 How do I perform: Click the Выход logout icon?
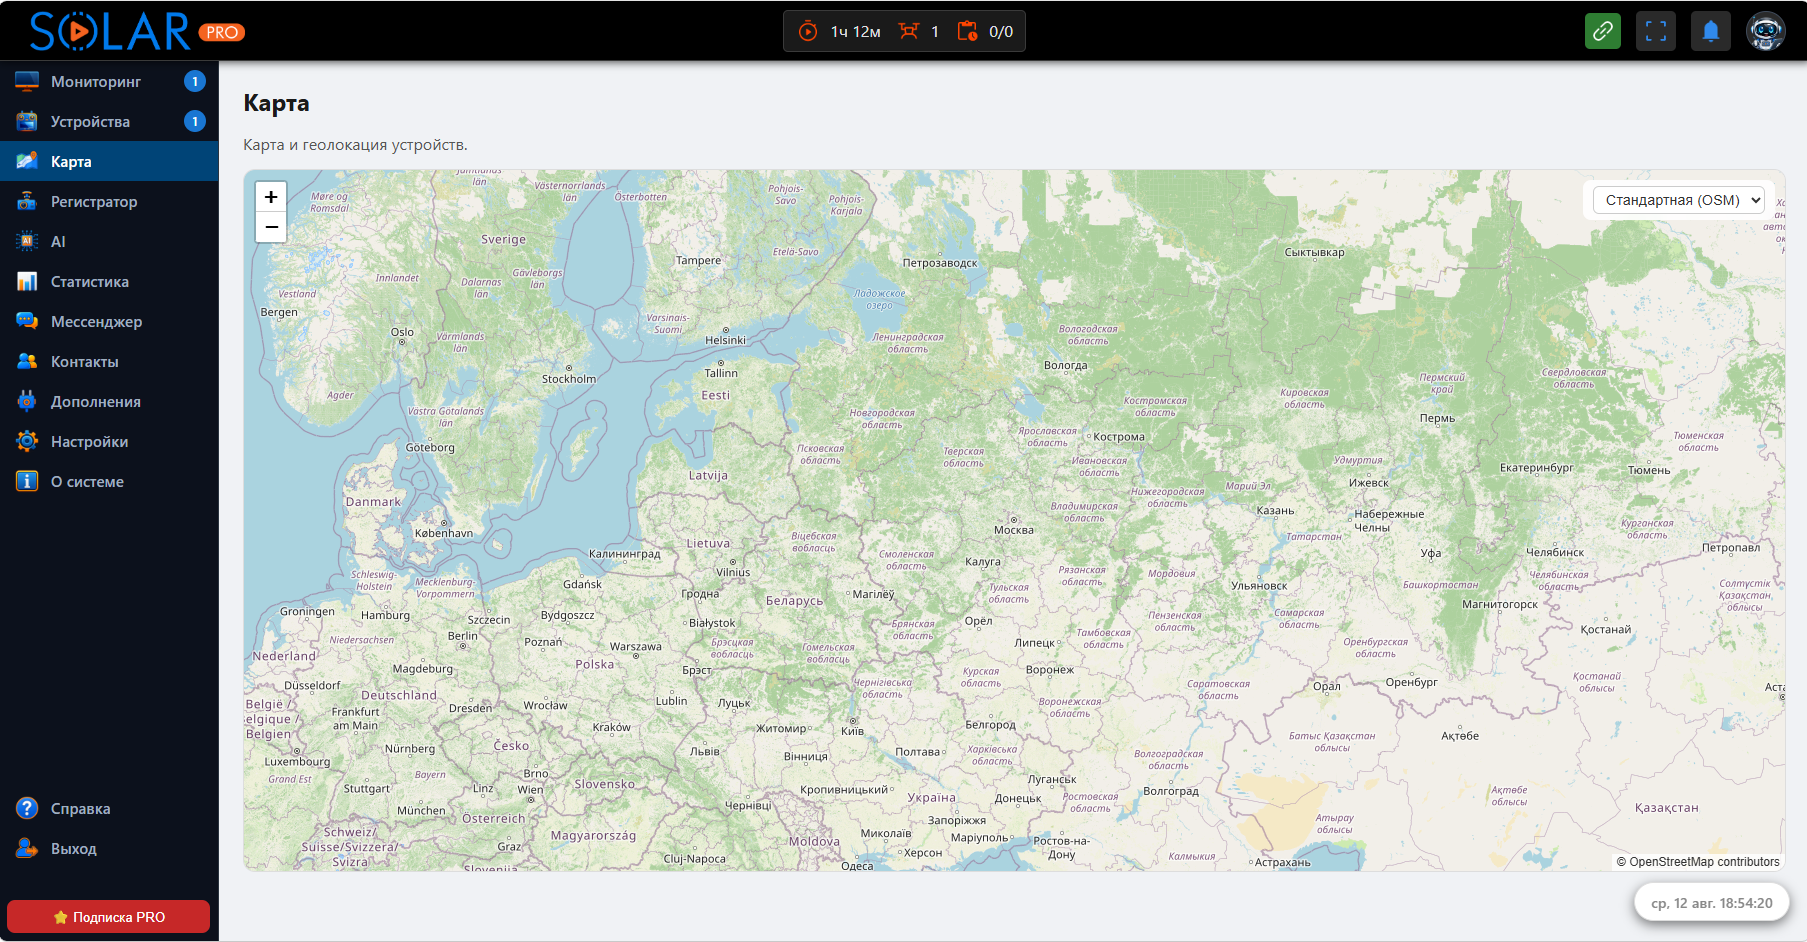tap(27, 848)
